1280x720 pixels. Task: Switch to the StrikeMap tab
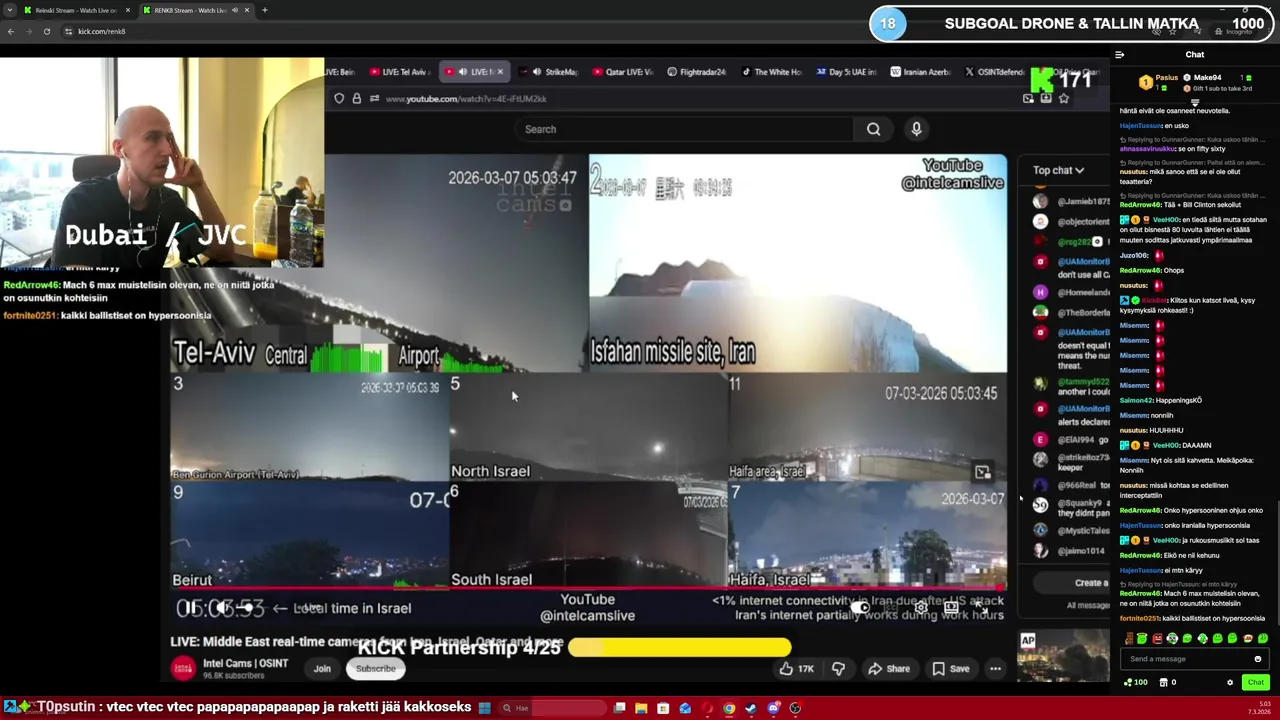click(x=550, y=72)
